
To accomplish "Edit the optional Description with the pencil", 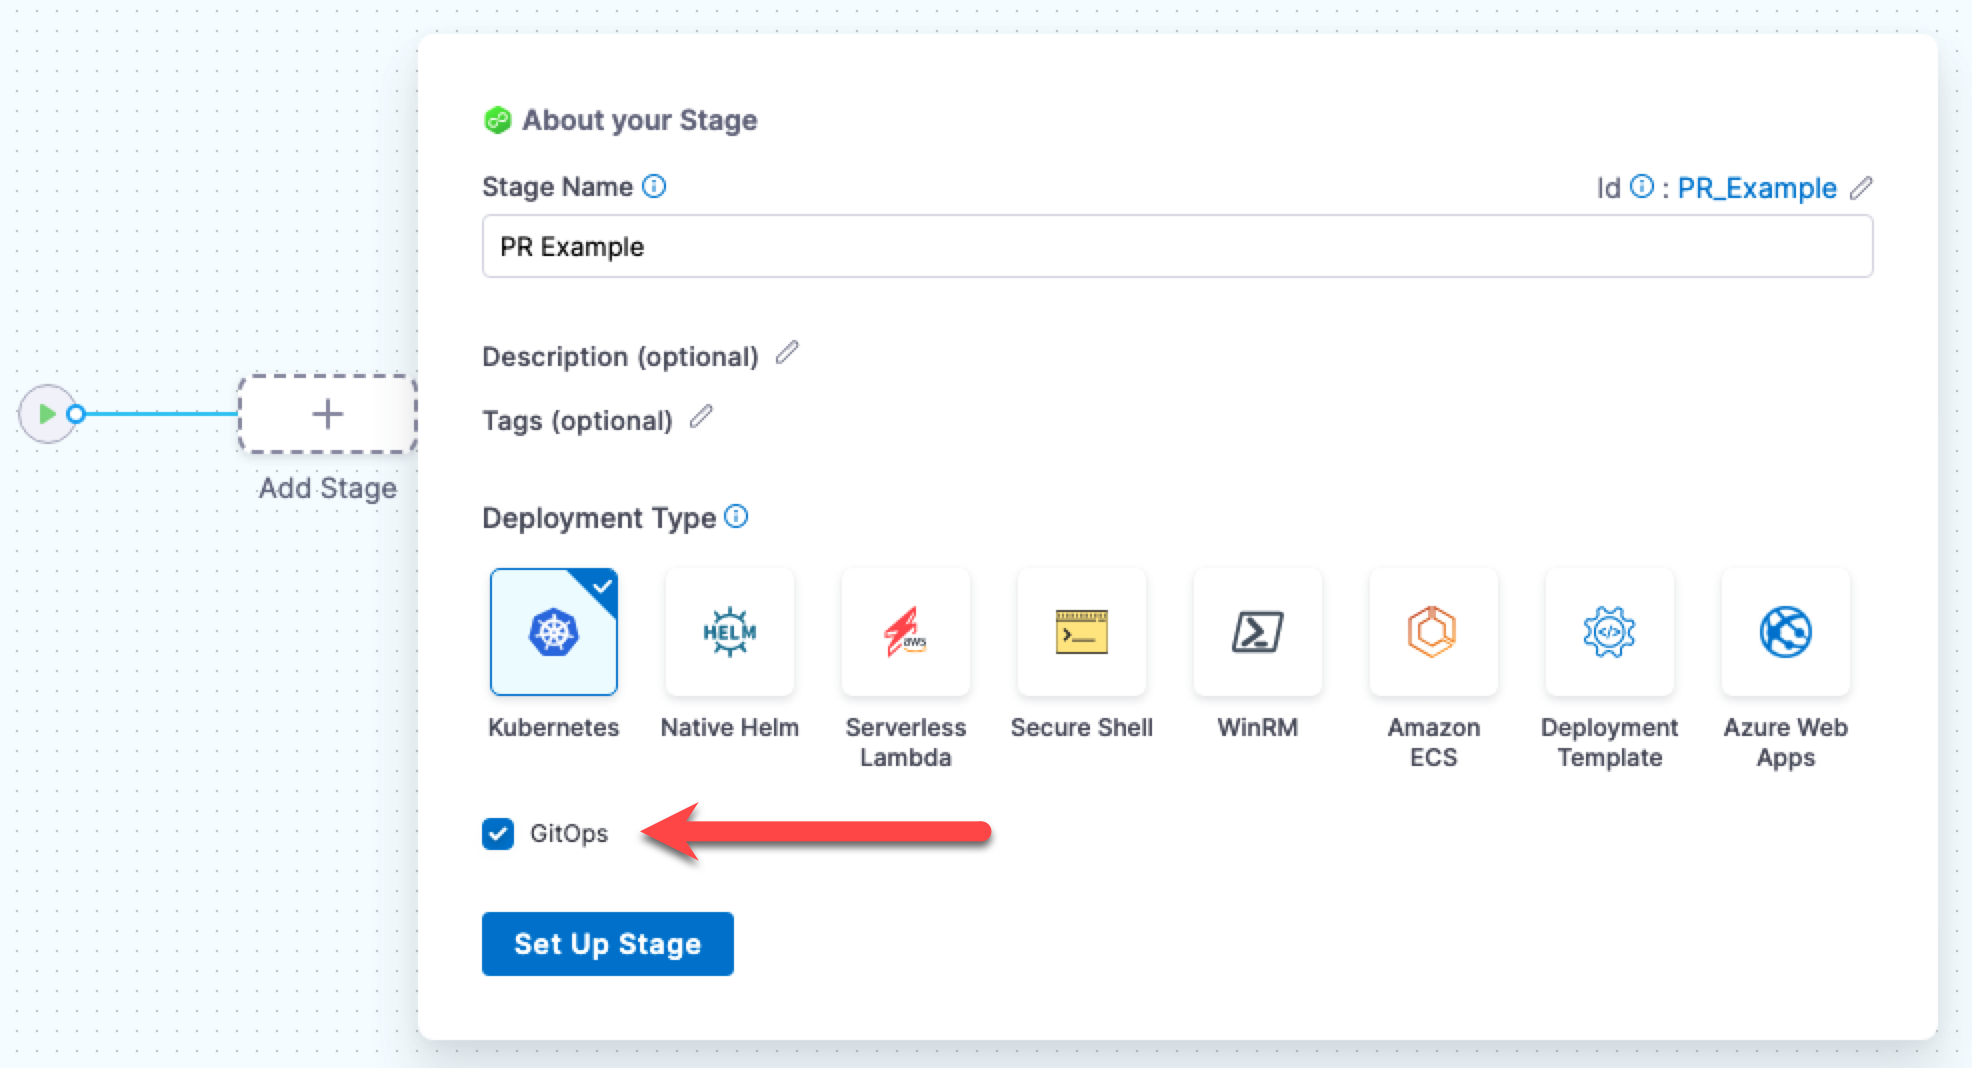I will point(788,353).
